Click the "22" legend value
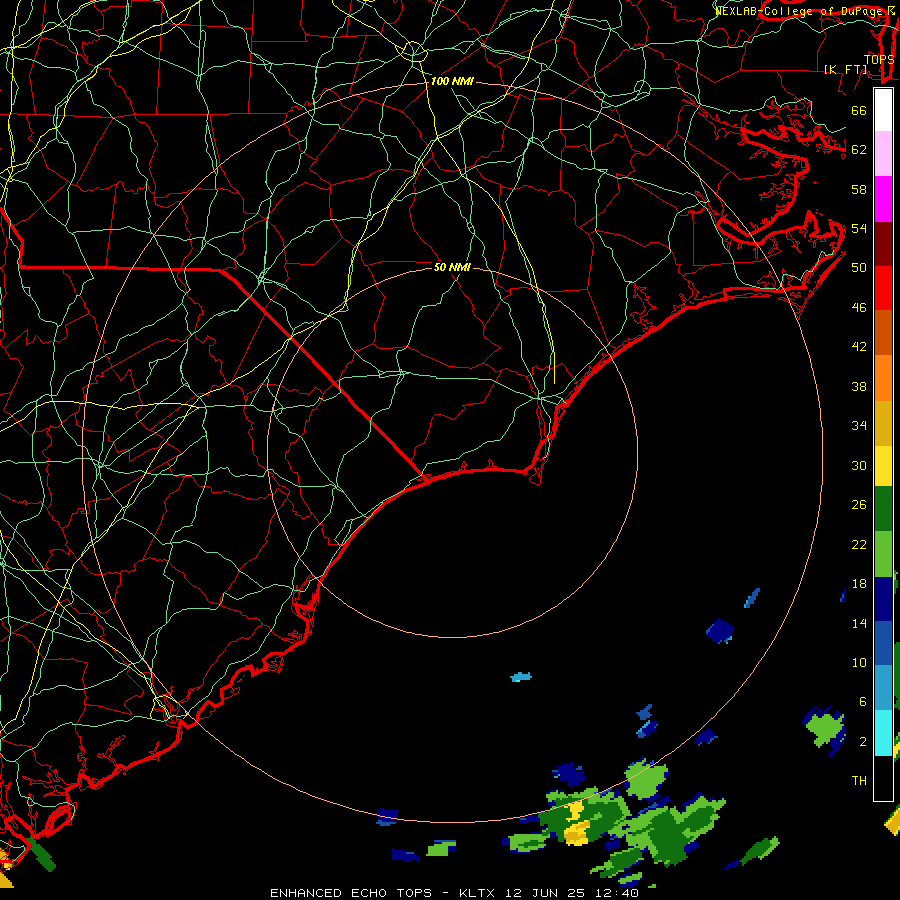Screen dimensions: 900x900 (x=859, y=544)
